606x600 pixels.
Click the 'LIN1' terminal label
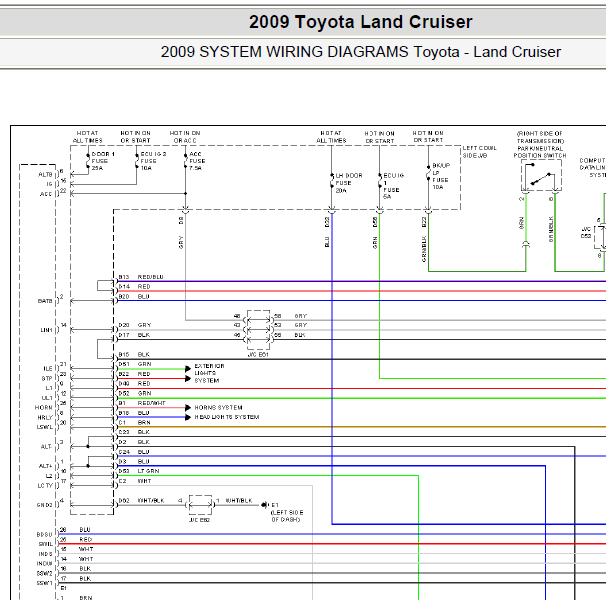[x=46, y=330]
